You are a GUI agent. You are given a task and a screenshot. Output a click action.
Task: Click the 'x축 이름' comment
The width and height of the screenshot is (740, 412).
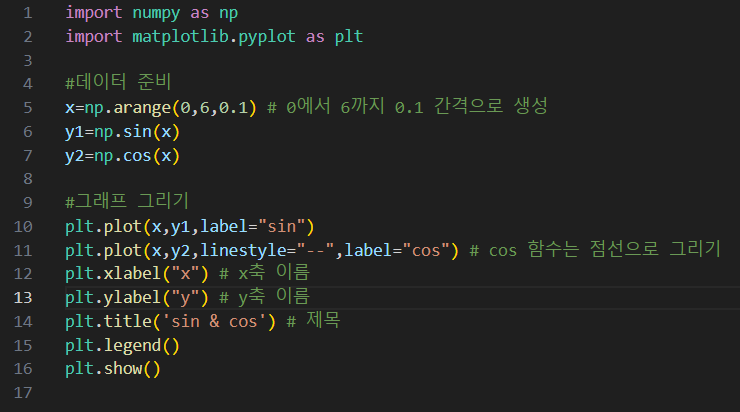[274, 273]
